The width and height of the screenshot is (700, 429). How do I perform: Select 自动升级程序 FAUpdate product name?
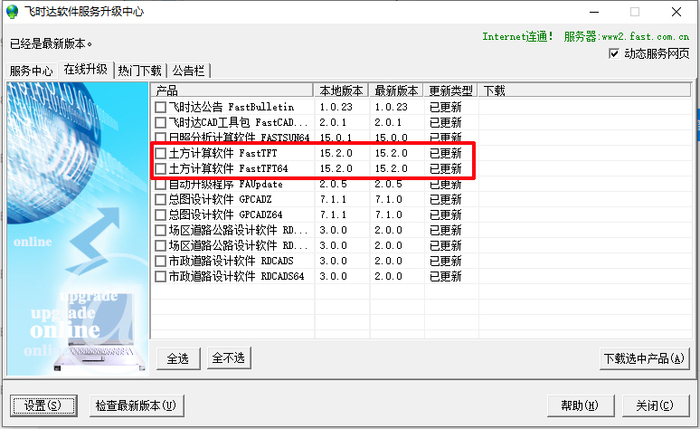pyautogui.click(x=225, y=184)
